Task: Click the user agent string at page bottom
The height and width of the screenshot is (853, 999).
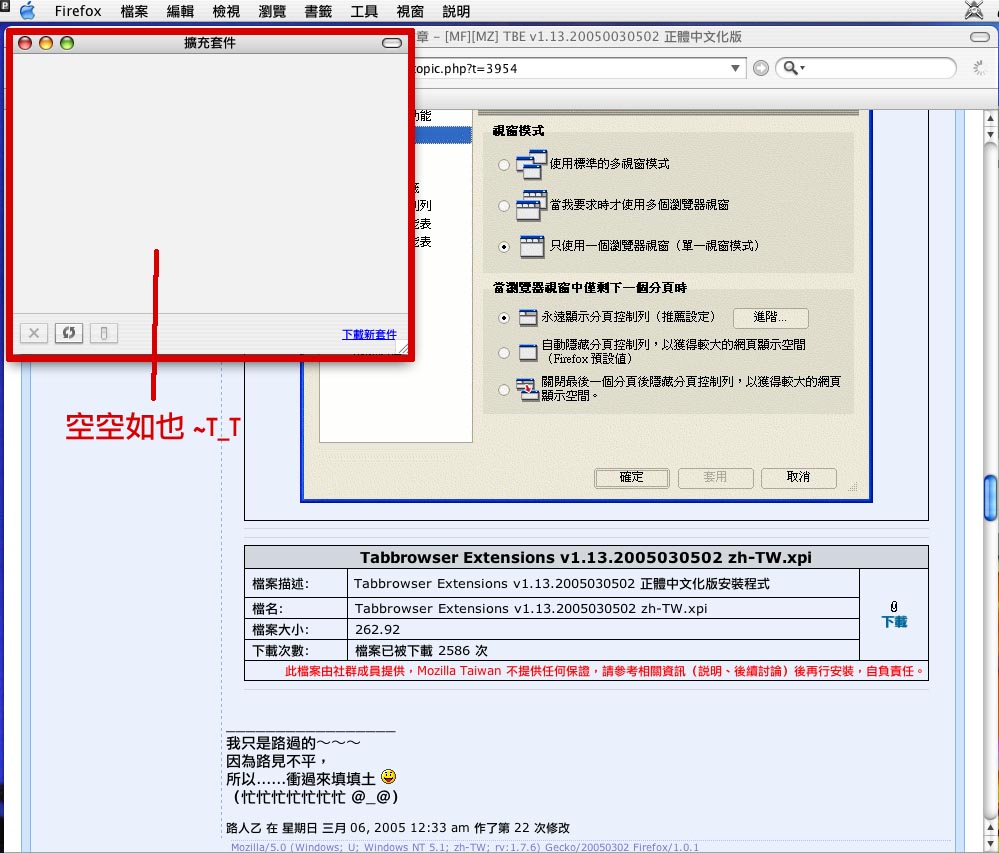Action: pyautogui.click(x=464, y=847)
